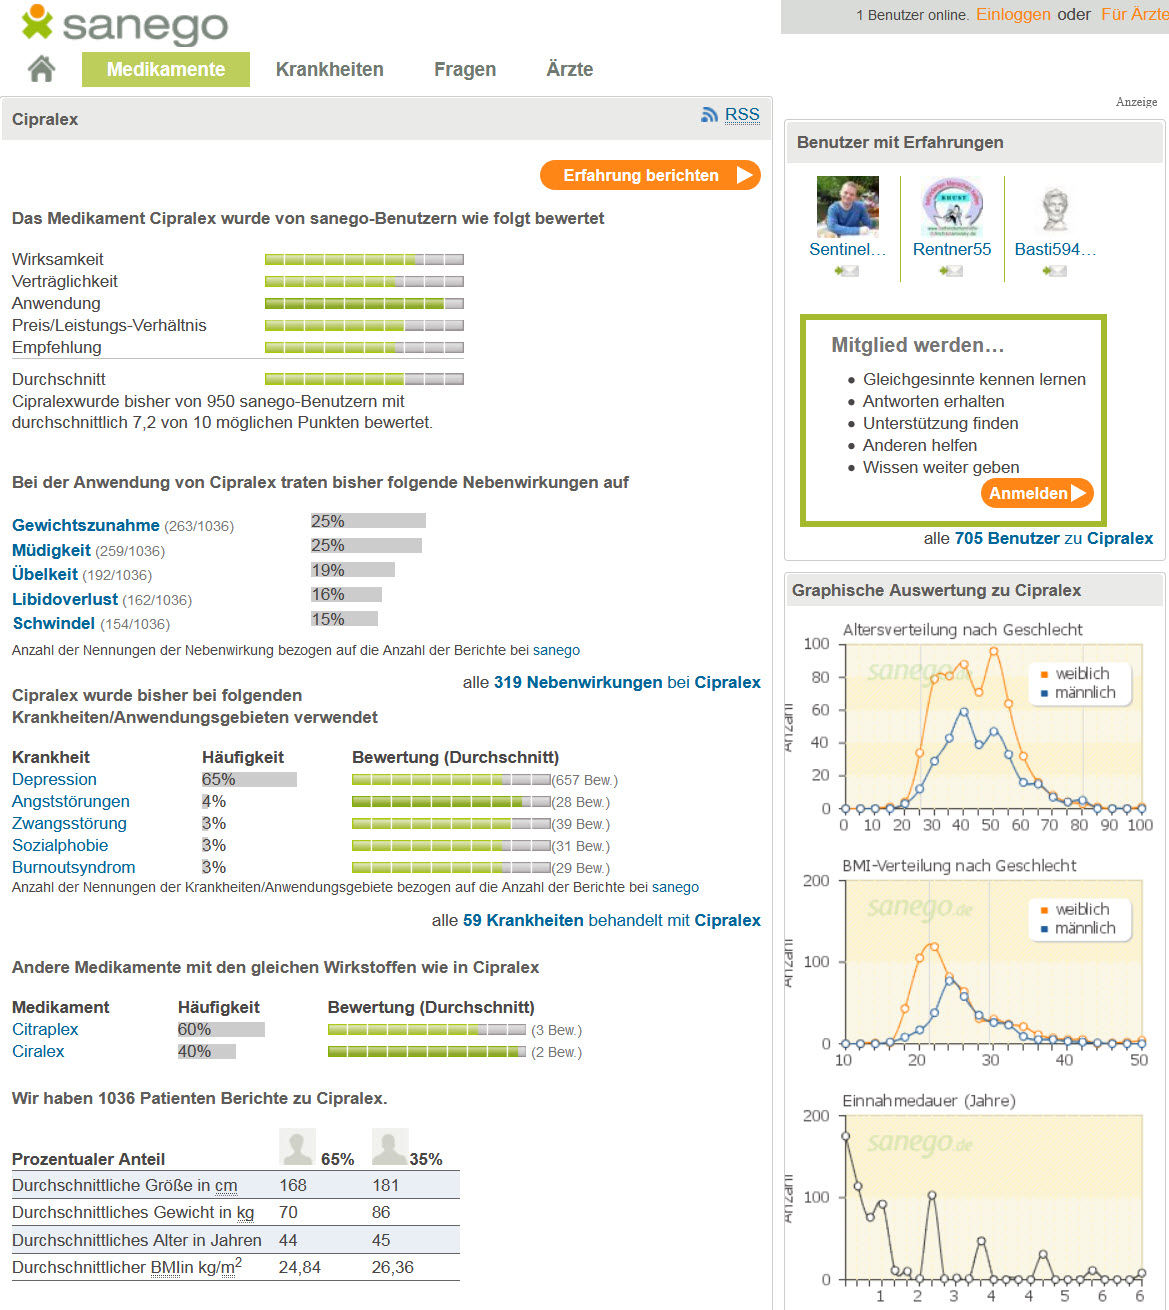The height and width of the screenshot is (1310, 1169).
Task: Open the Übelkeit side effect link
Action: pyautogui.click(x=45, y=574)
